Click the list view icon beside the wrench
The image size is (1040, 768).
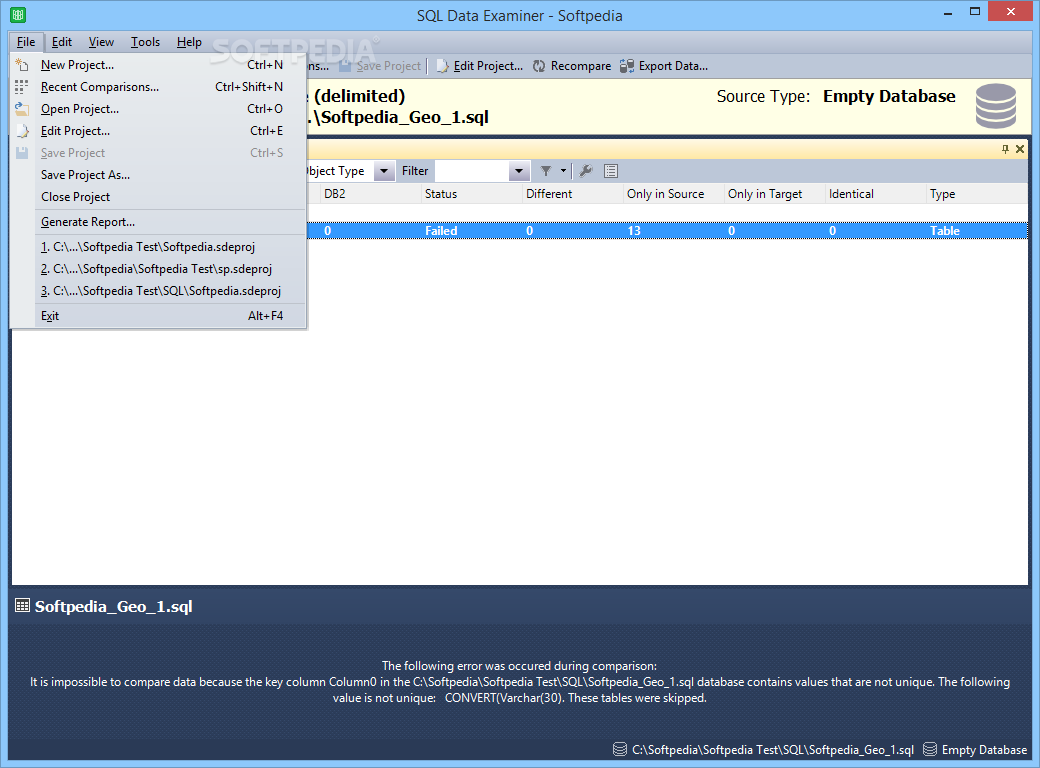(611, 171)
